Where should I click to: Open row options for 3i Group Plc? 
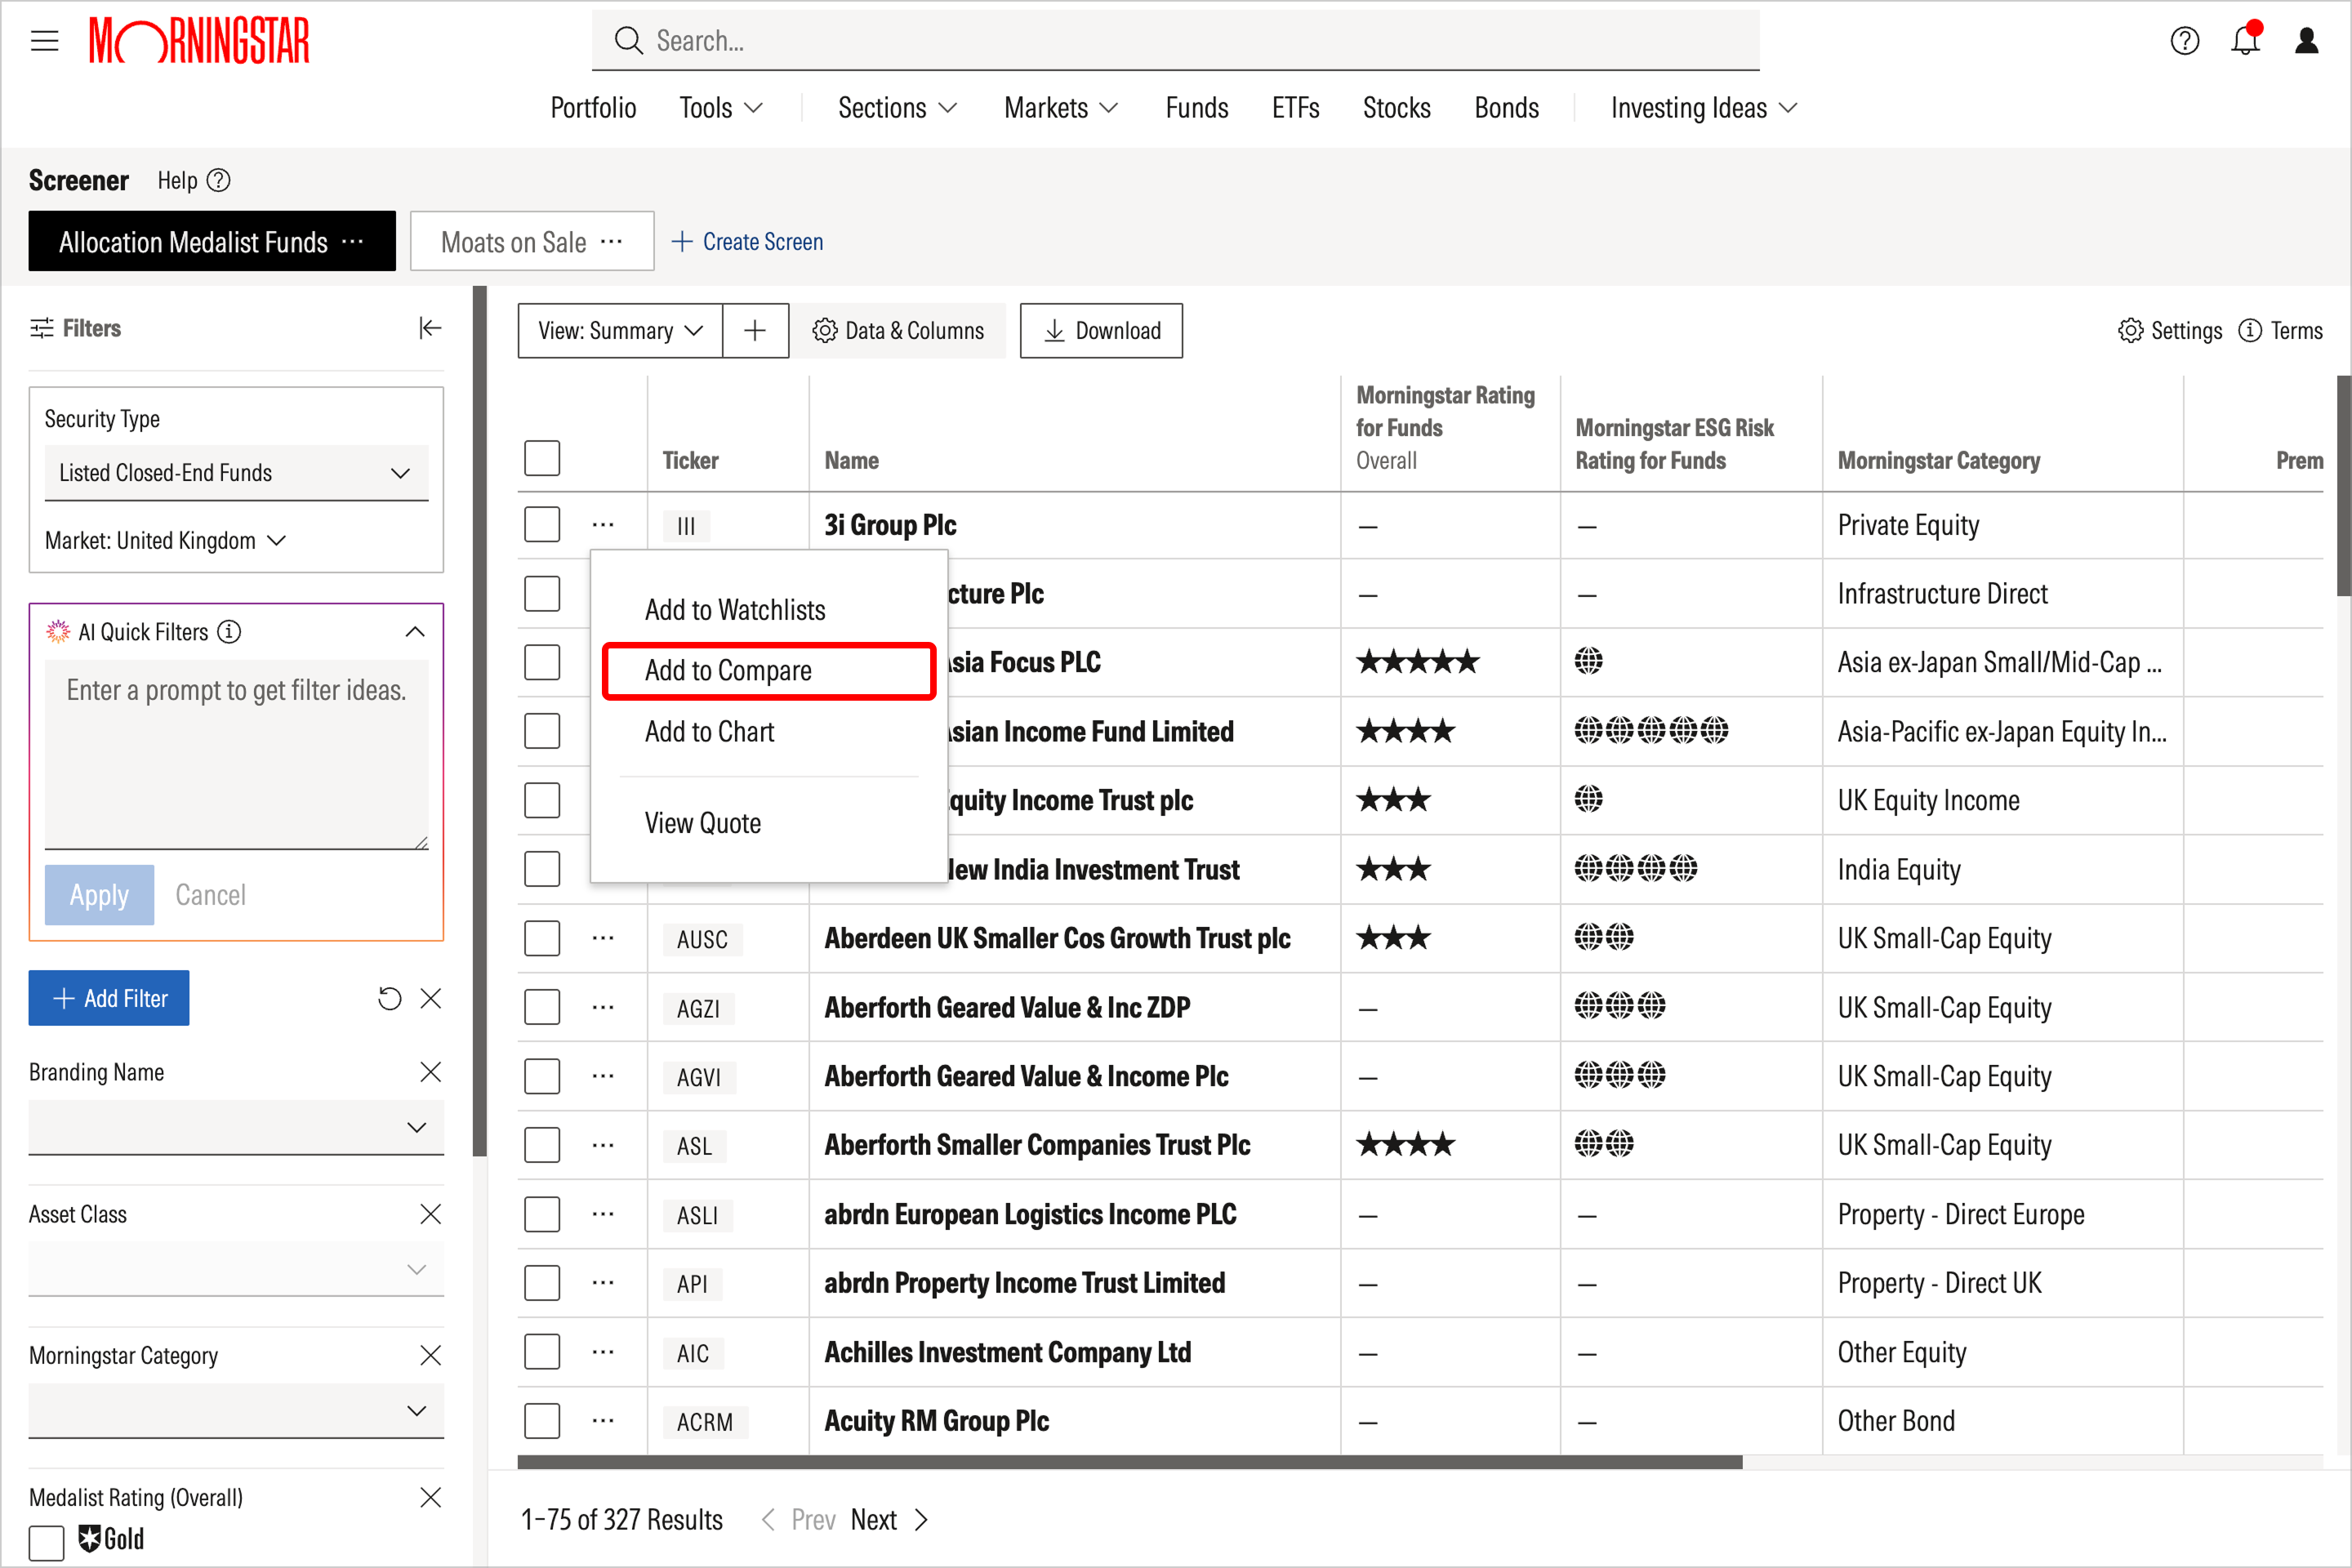(603, 525)
